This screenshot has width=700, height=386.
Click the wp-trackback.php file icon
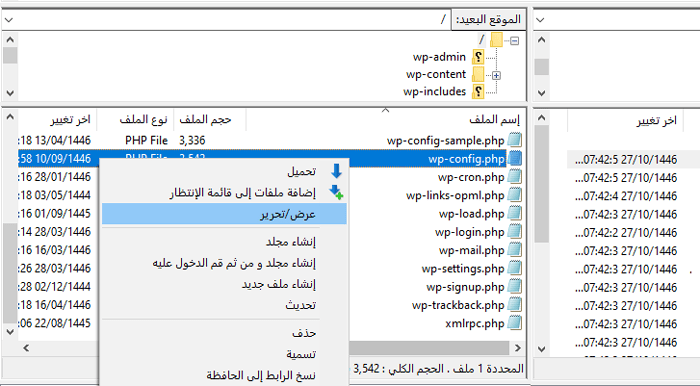coord(515,305)
